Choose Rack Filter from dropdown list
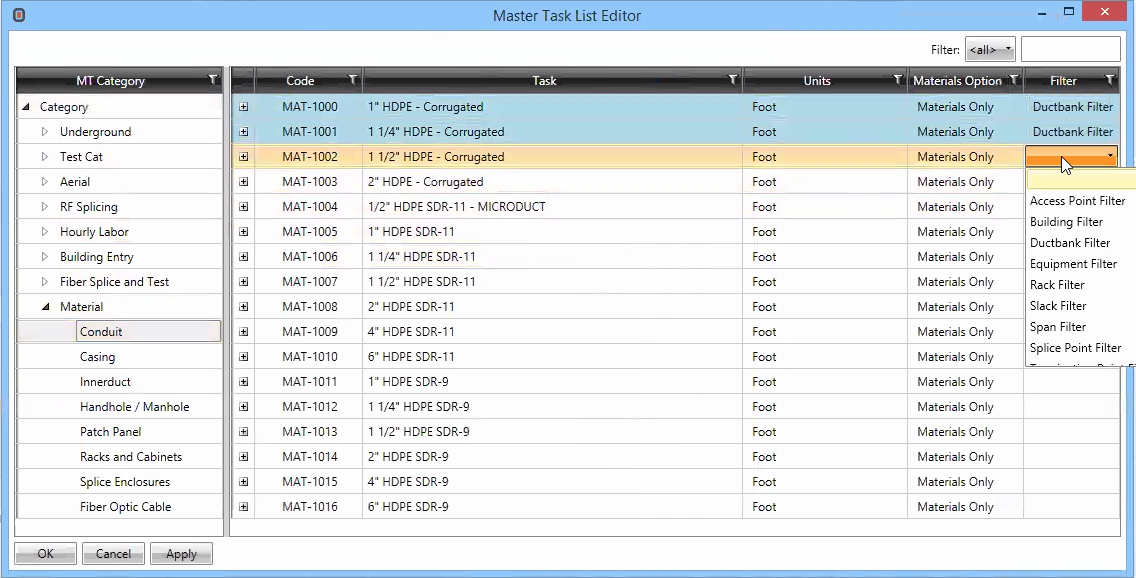 click(x=1057, y=285)
